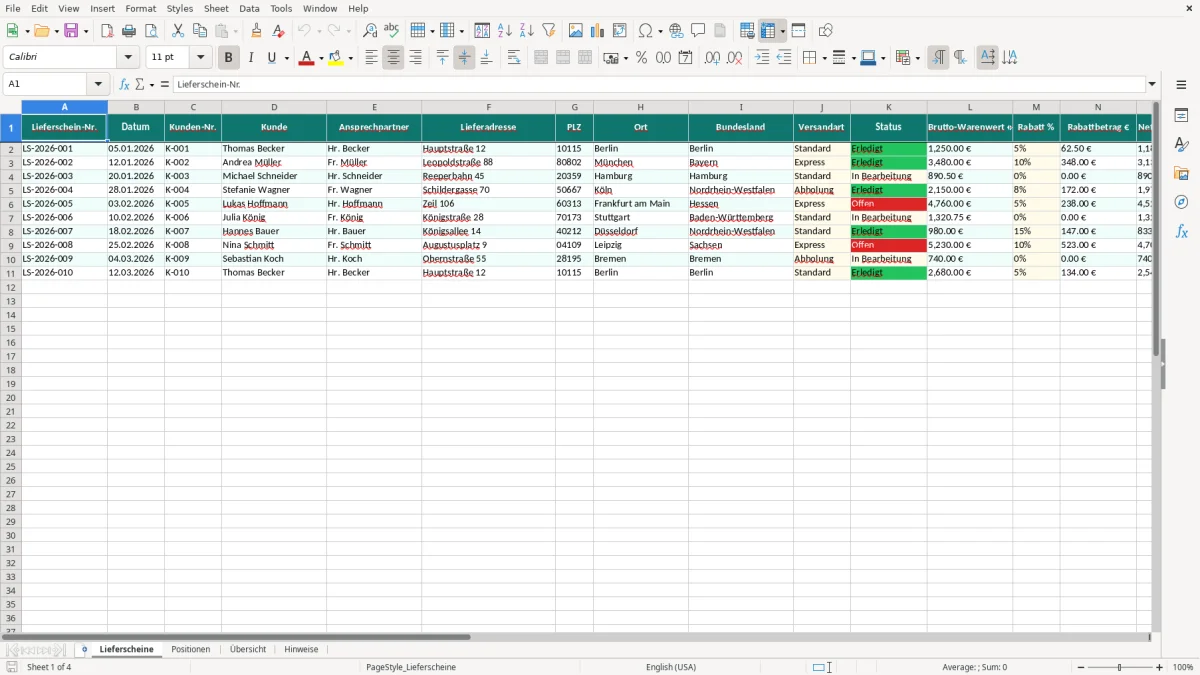Image resolution: width=1200 pixels, height=675 pixels.
Task: Add a decimal place
Action: [713, 58]
